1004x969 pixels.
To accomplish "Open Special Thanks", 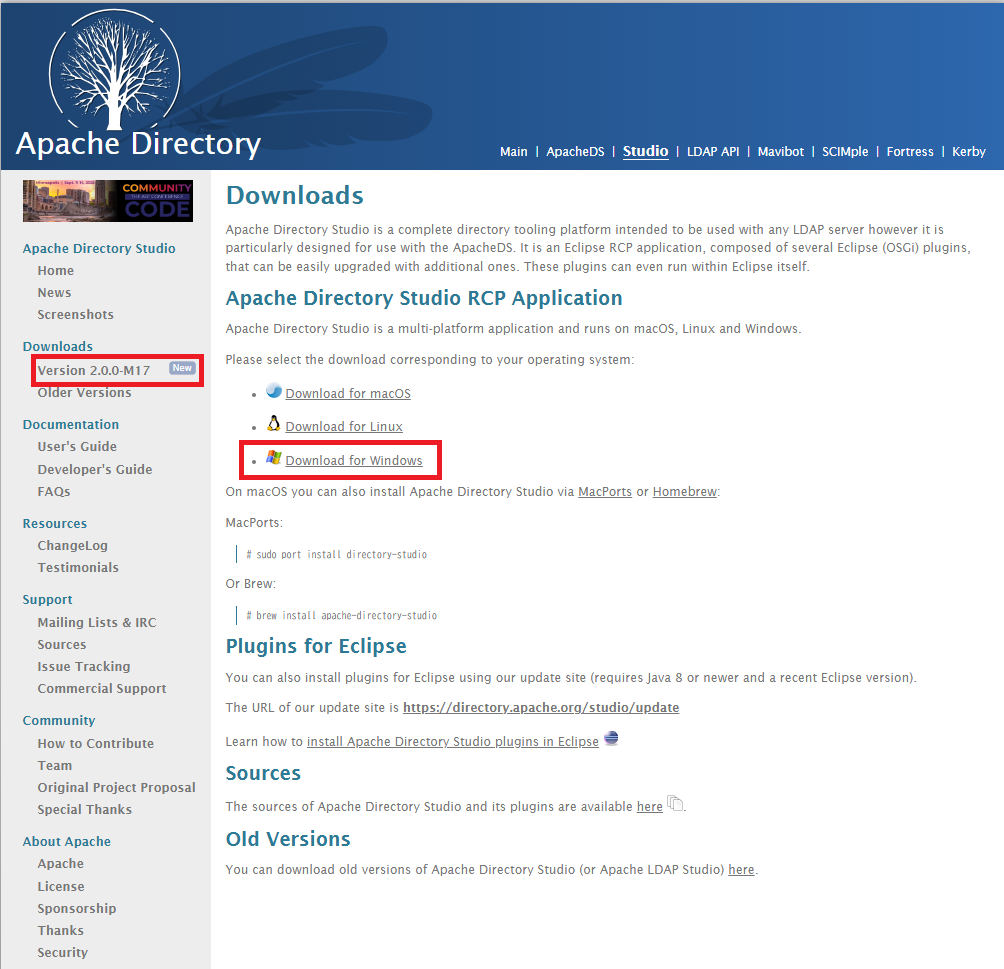I will pyautogui.click(x=85, y=810).
